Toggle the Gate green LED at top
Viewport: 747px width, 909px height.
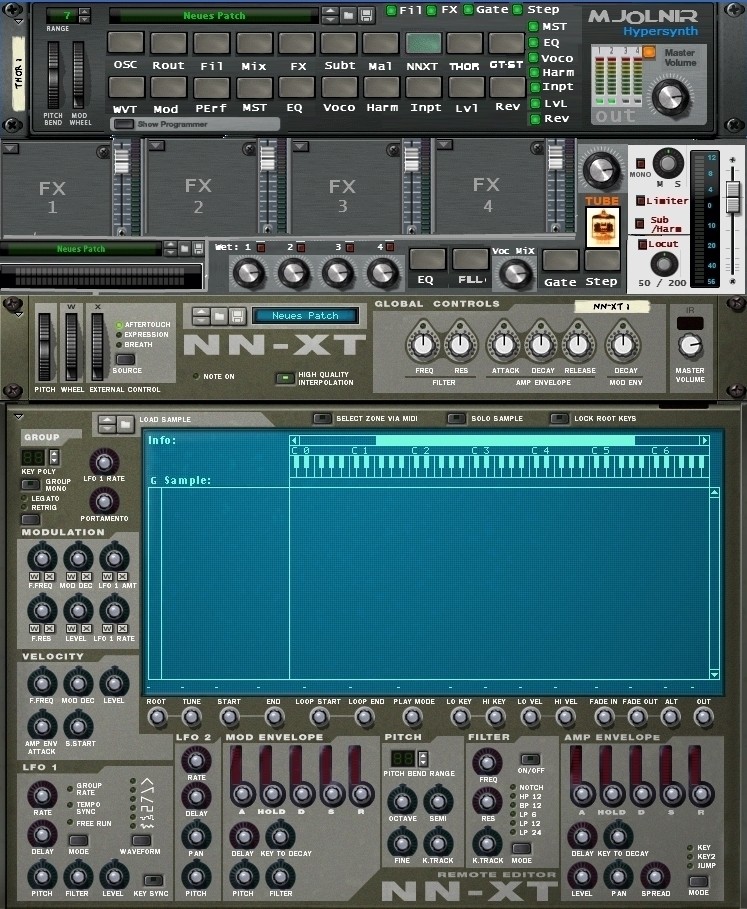pyautogui.click(x=469, y=10)
